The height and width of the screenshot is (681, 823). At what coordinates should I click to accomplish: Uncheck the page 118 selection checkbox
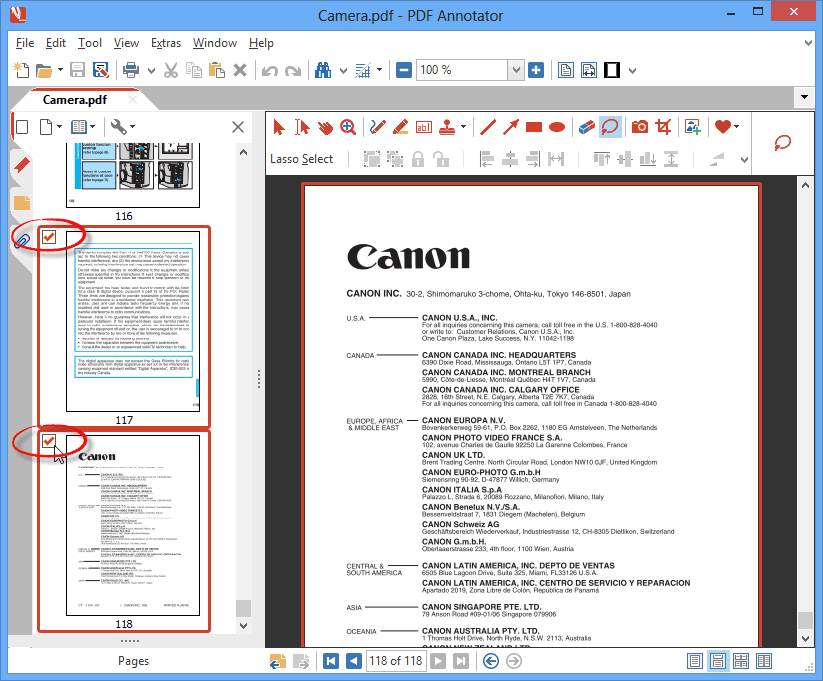pos(47,441)
